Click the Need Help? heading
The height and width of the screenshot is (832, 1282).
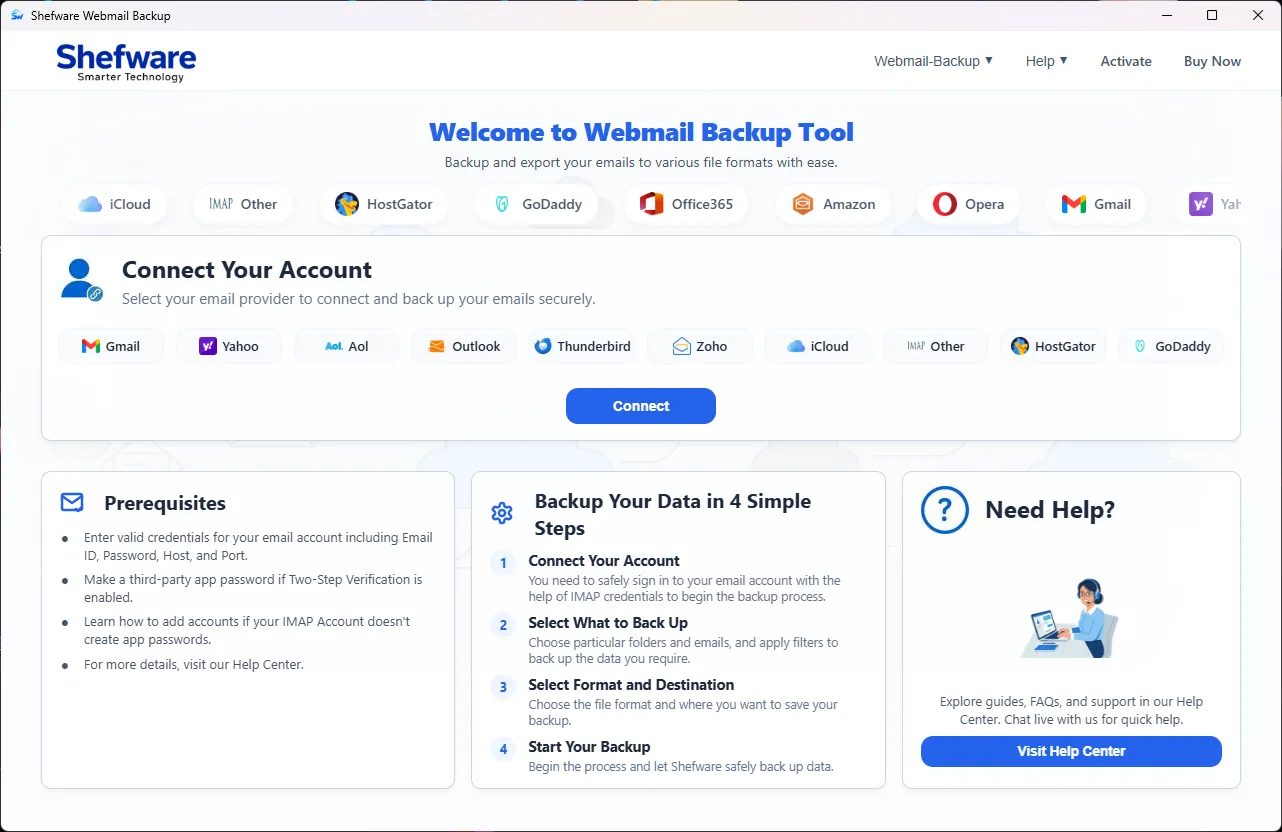pos(1050,510)
